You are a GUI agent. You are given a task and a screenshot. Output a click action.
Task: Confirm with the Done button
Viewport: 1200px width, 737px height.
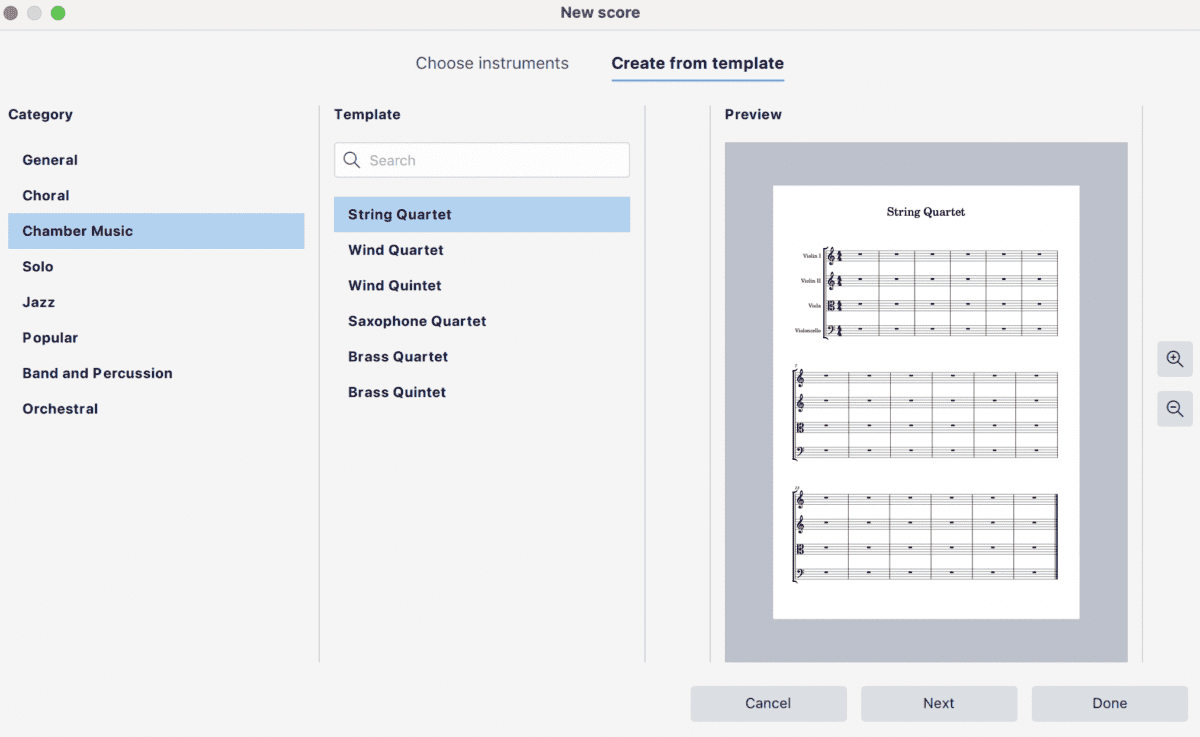(1109, 703)
